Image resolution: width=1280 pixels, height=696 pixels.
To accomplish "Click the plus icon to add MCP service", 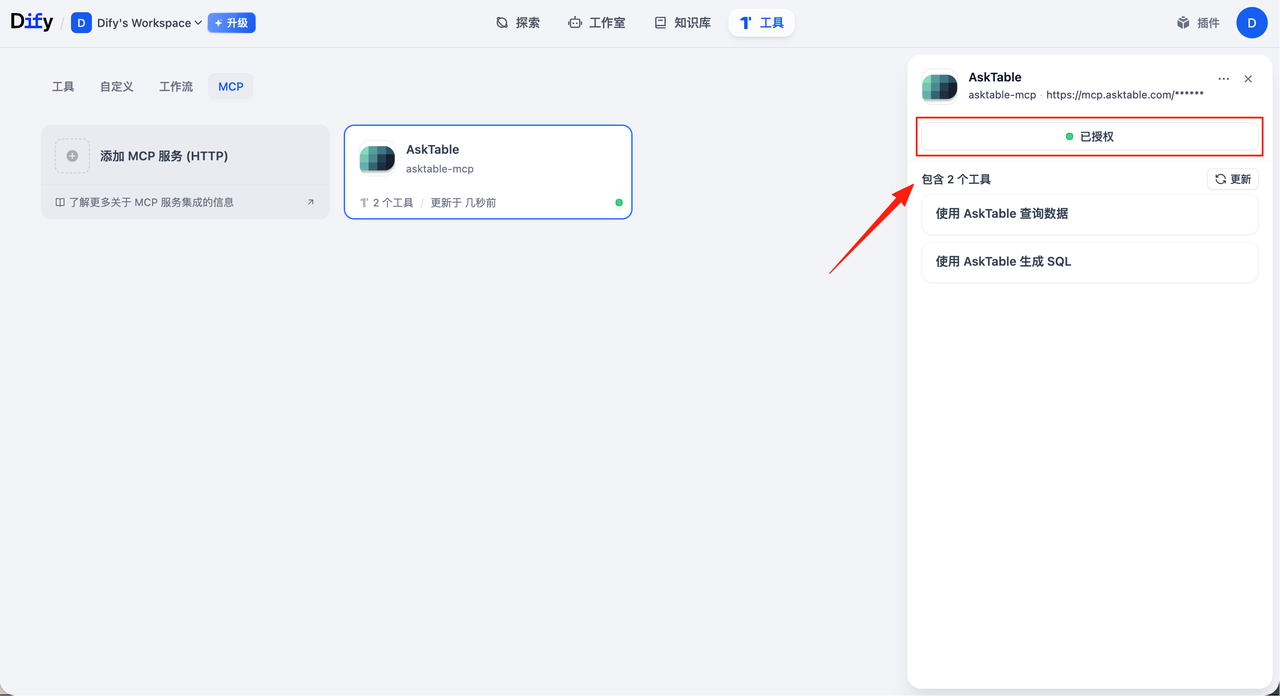I will point(72,156).
